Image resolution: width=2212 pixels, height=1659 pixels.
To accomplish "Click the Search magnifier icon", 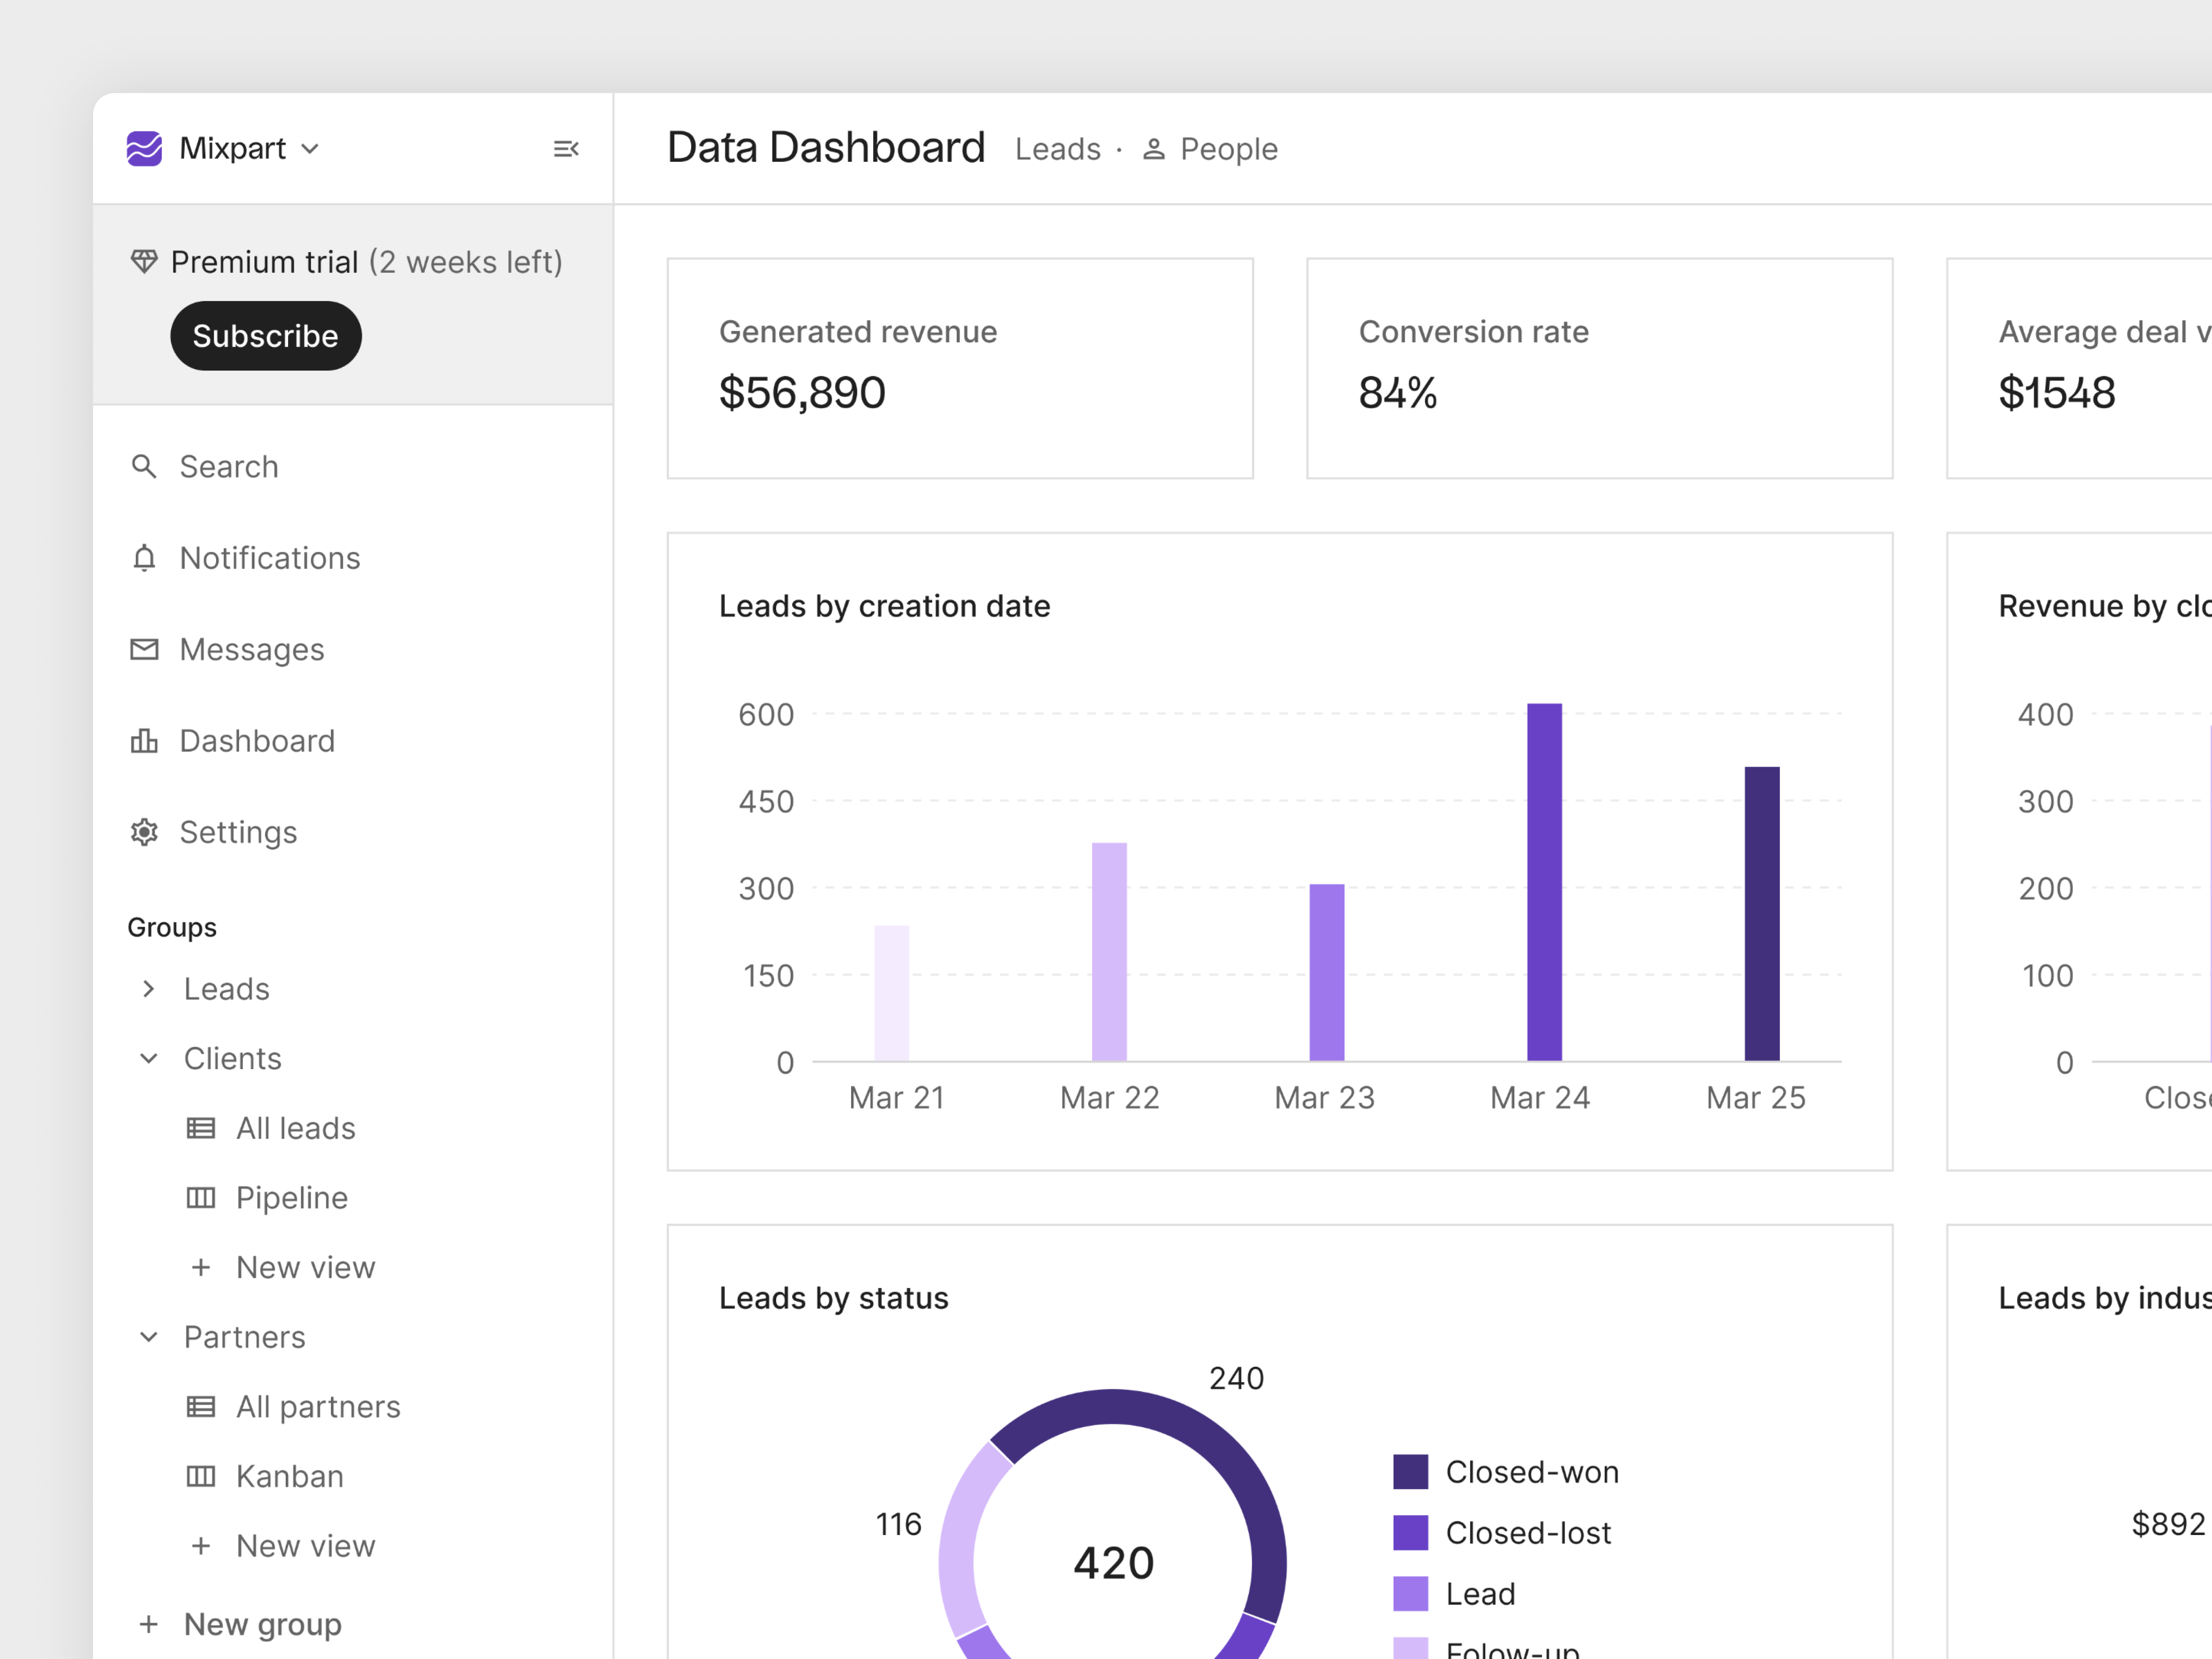I will click(x=144, y=466).
